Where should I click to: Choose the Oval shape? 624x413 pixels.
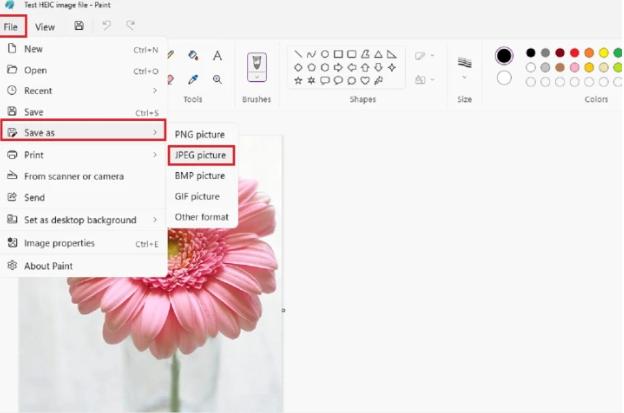tap(325, 54)
